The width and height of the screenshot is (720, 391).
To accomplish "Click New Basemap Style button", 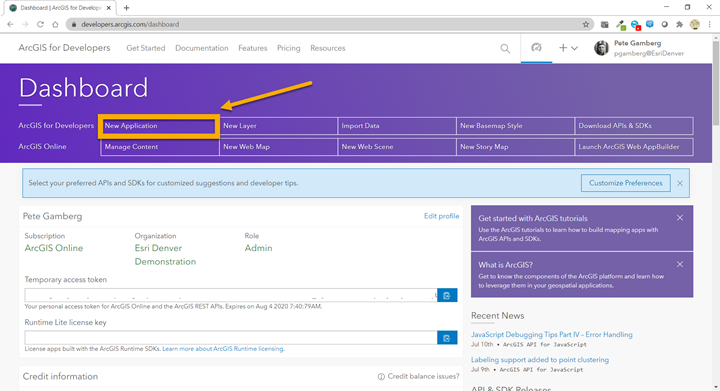I will point(515,126).
